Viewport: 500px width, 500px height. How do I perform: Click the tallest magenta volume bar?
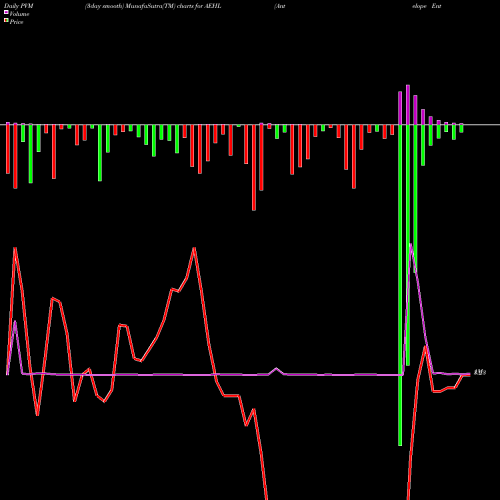click(x=408, y=105)
